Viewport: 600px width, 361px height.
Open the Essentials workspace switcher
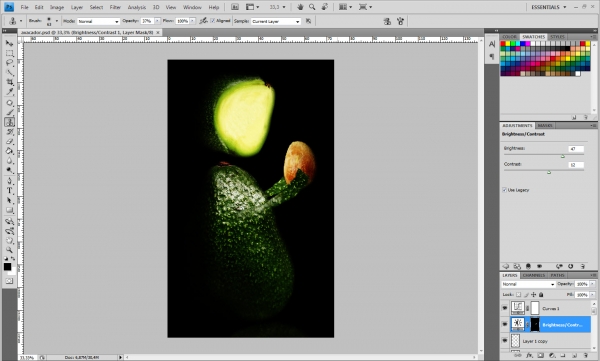click(x=548, y=7)
